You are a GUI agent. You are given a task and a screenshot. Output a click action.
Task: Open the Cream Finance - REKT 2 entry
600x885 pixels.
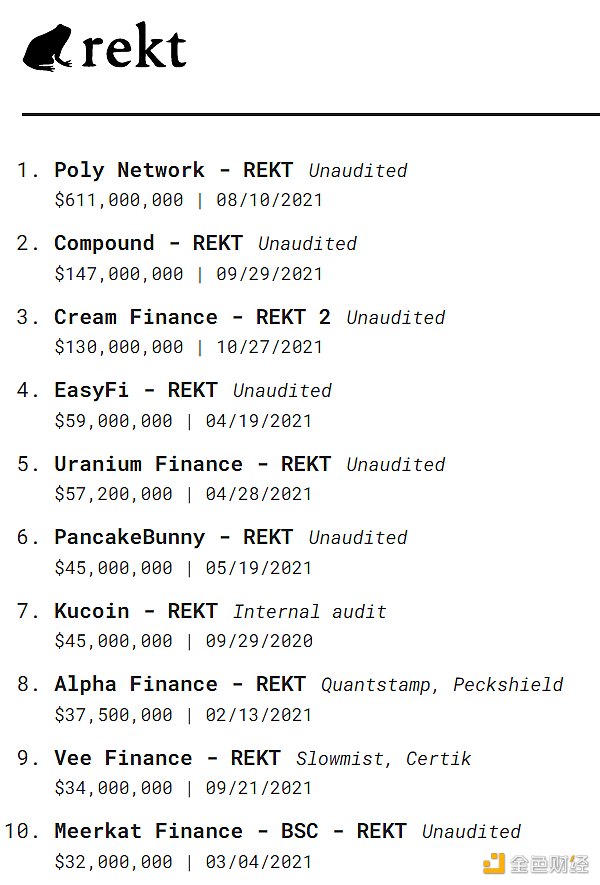(x=192, y=317)
